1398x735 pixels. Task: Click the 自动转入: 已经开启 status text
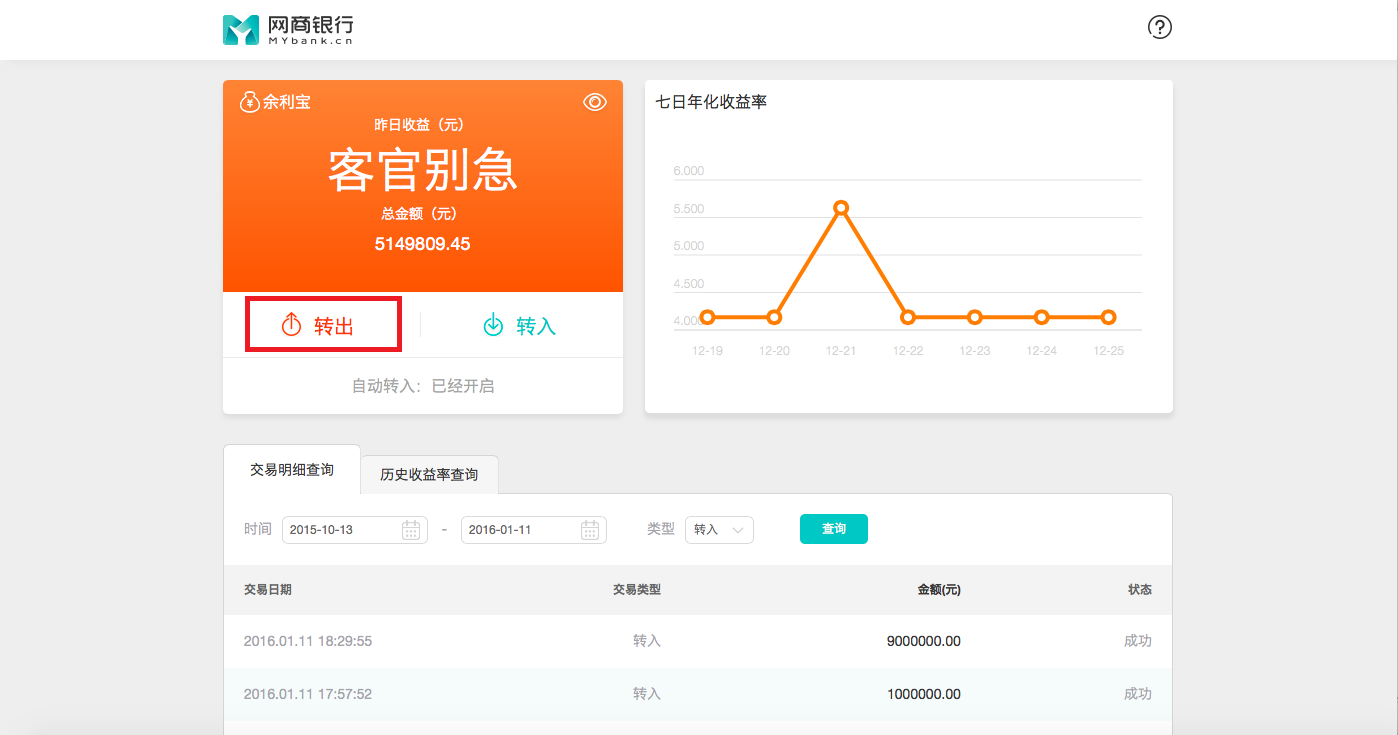[423, 386]
